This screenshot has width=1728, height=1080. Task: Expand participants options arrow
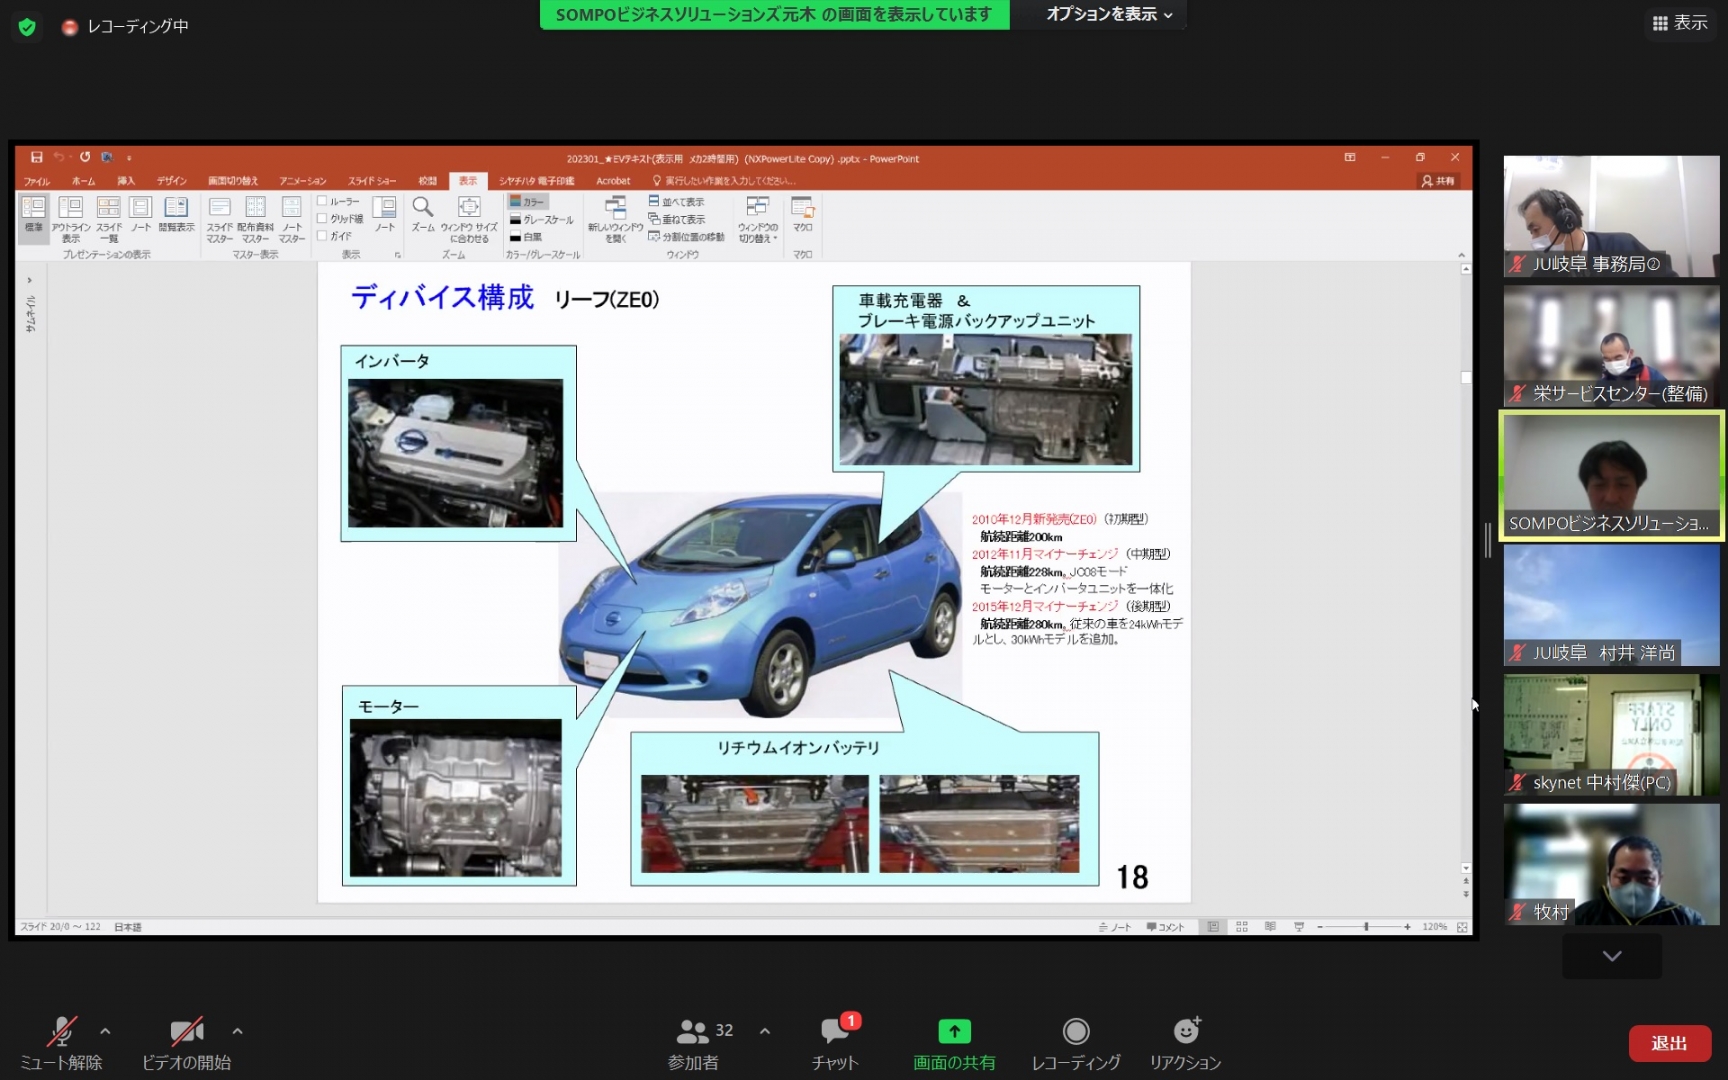tap(765, 1031)
